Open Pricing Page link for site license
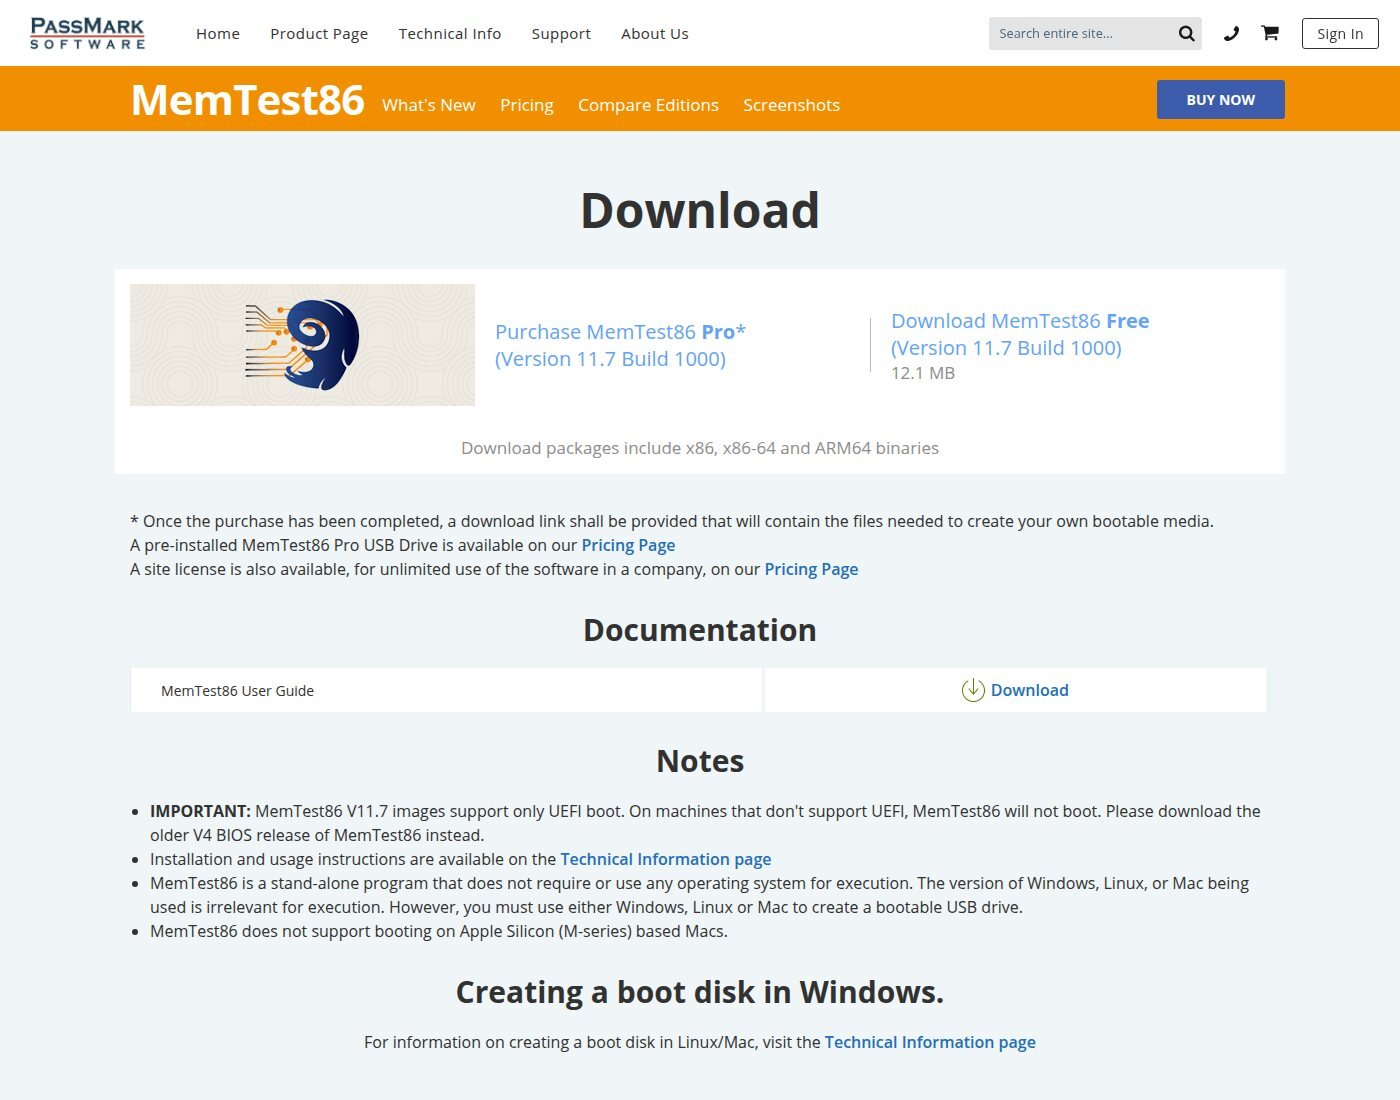The image size is (1400, 1100). [811, 569]
